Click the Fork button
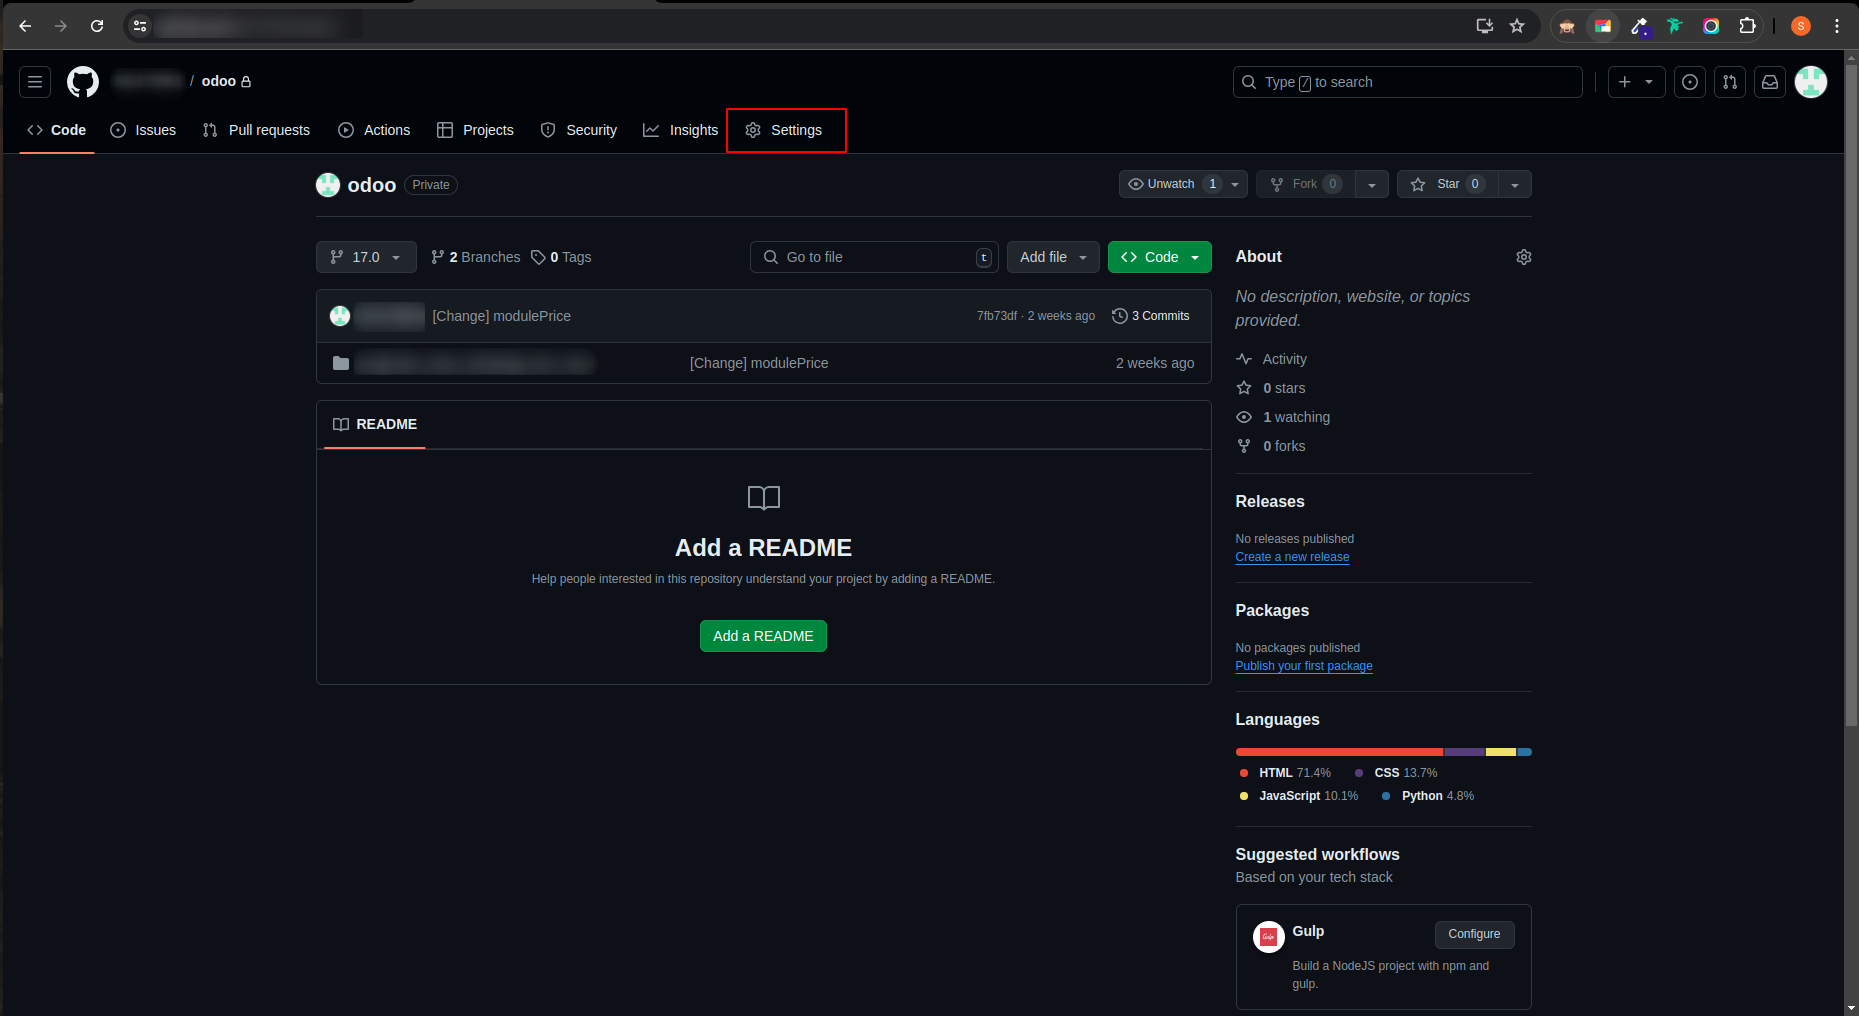 point(1305,184)
